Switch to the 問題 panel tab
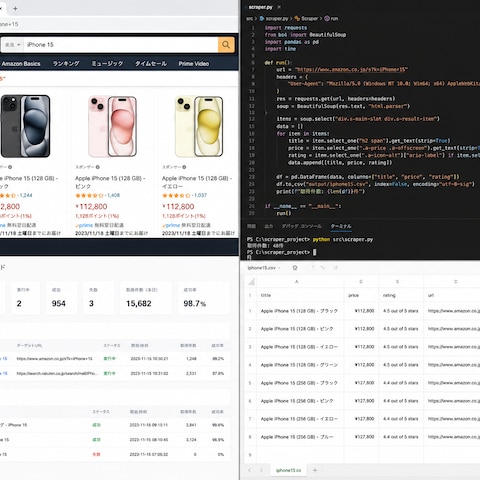The height and width of the screenshot is (480, 480). [x=251, y=226]
